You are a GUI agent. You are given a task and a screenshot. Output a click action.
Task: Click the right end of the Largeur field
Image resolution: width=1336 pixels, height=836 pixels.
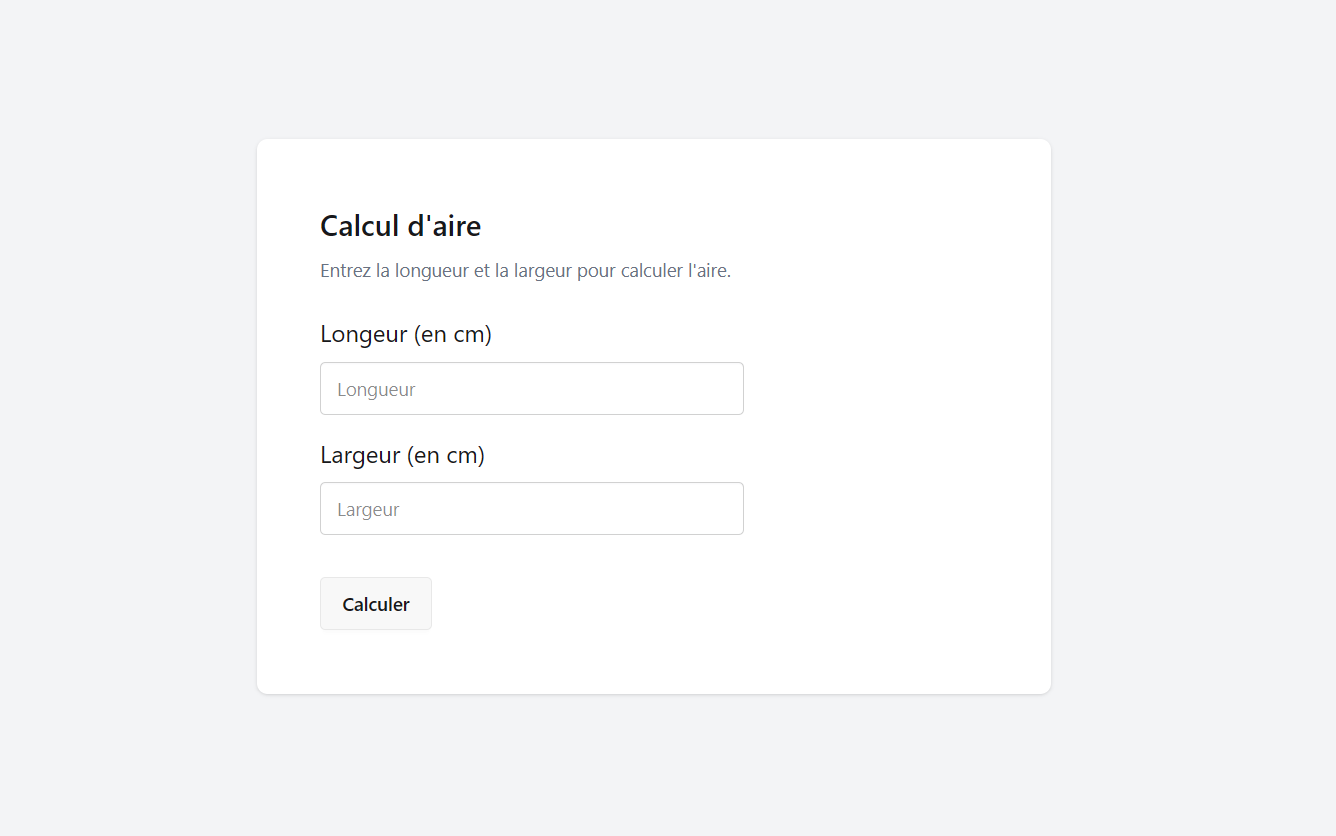725,509
